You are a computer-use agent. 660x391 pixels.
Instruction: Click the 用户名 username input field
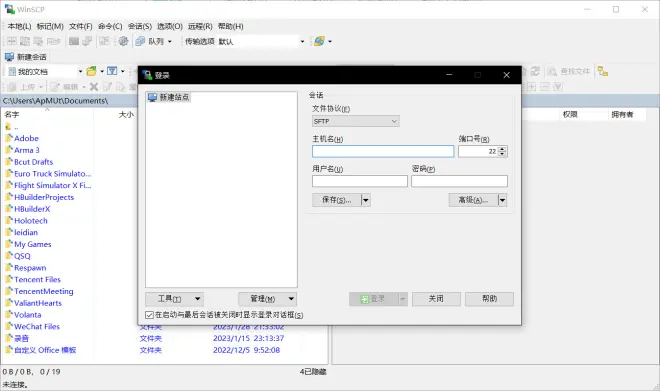(360, 181)
